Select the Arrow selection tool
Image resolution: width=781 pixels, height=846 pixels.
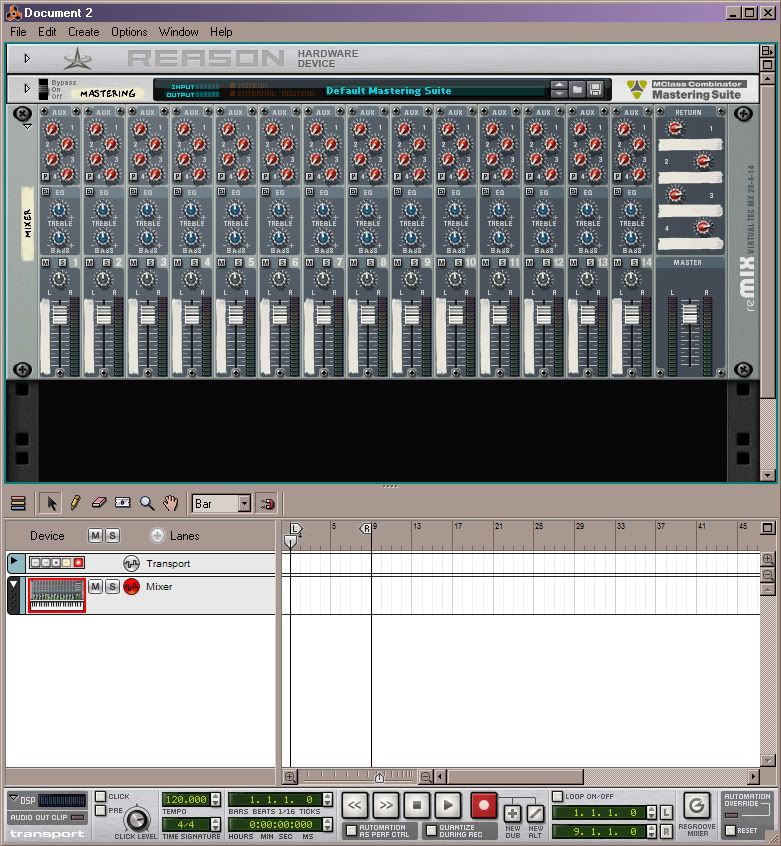coord(51,503)
